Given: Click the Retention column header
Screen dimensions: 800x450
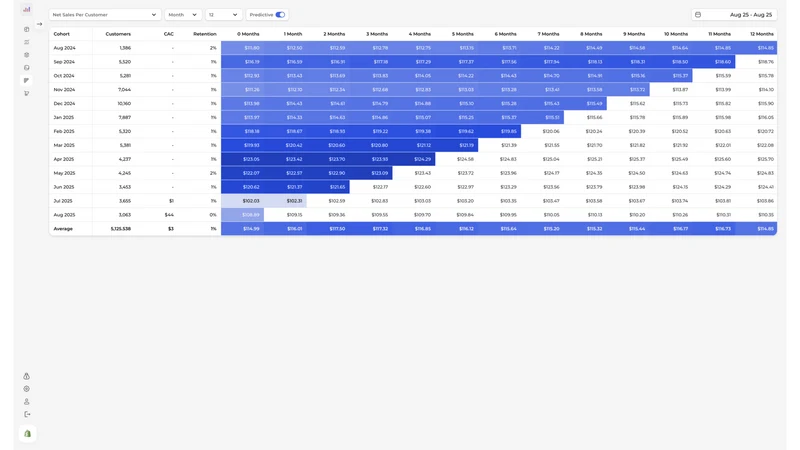Looking at the screenshot, I should point(205,34).
